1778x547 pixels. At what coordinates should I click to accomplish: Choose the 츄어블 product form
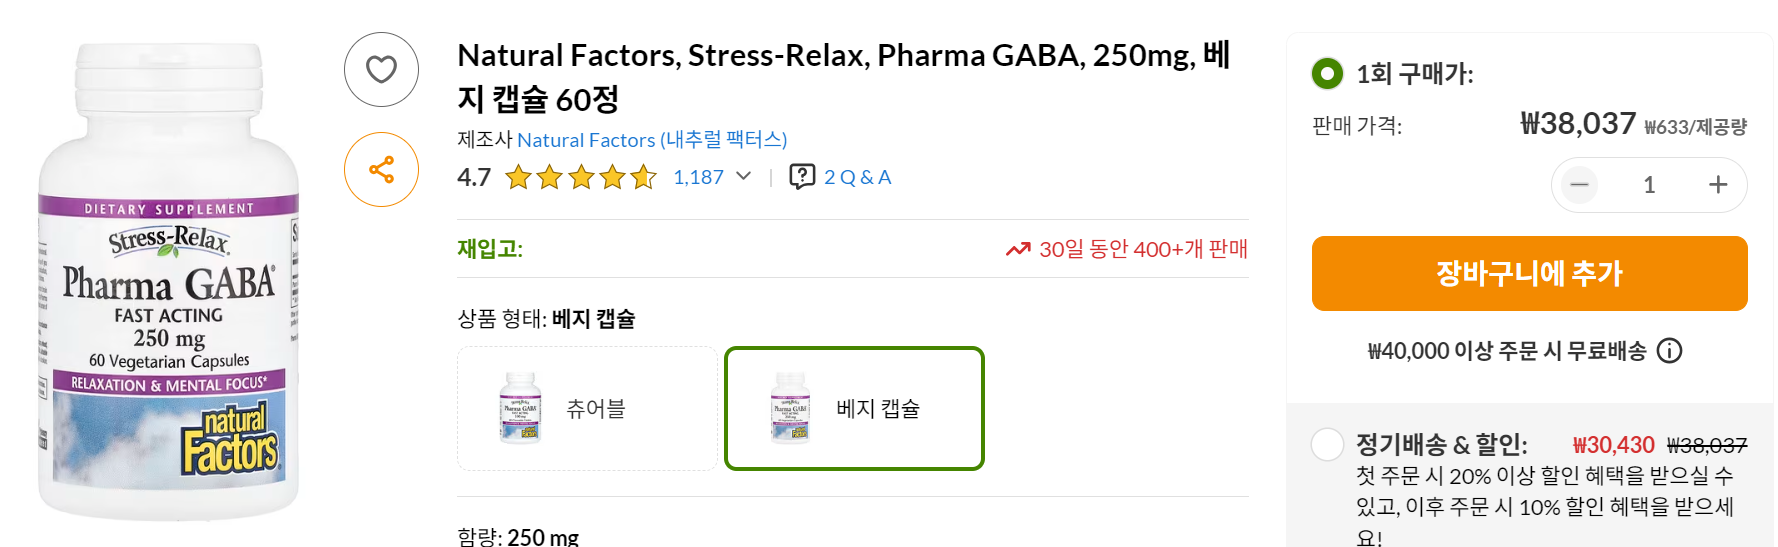(x=588, y=408)
